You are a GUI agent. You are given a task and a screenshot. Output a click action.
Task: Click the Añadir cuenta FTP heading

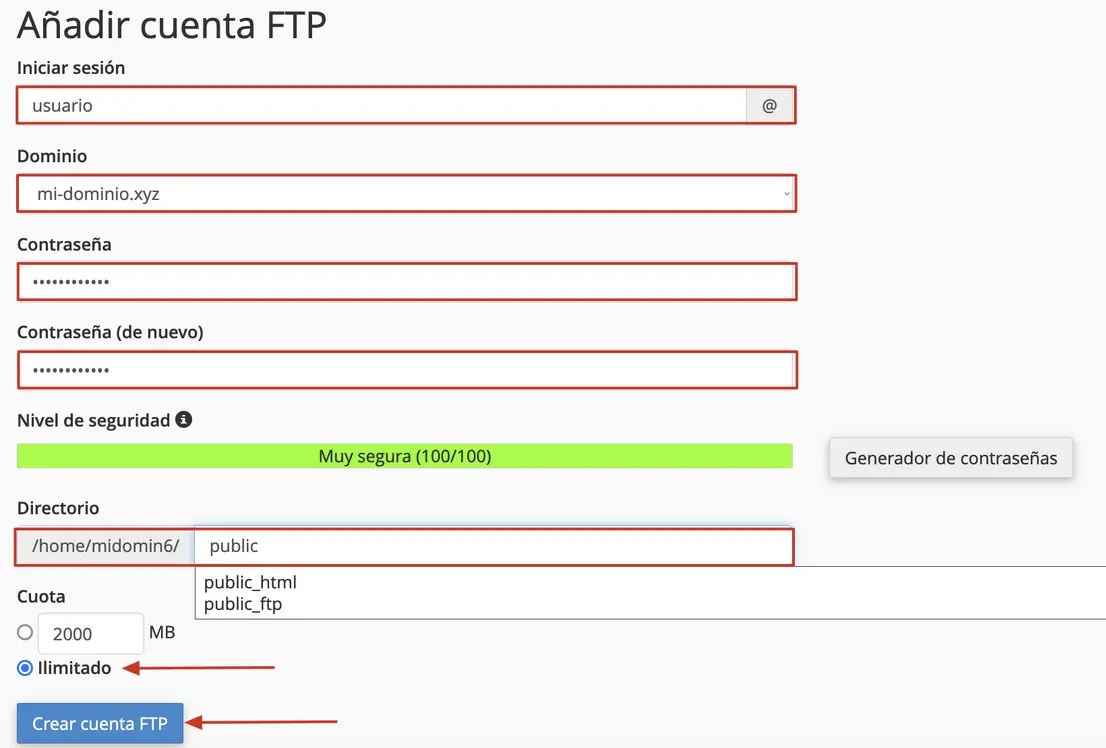pyautogui.click(x=172, y=25)
